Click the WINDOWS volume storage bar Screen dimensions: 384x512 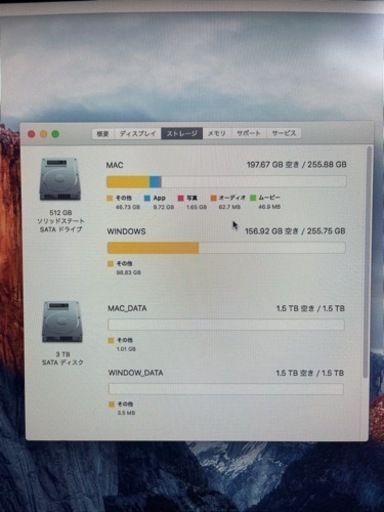pyautogui.click(x=226, y=248)
